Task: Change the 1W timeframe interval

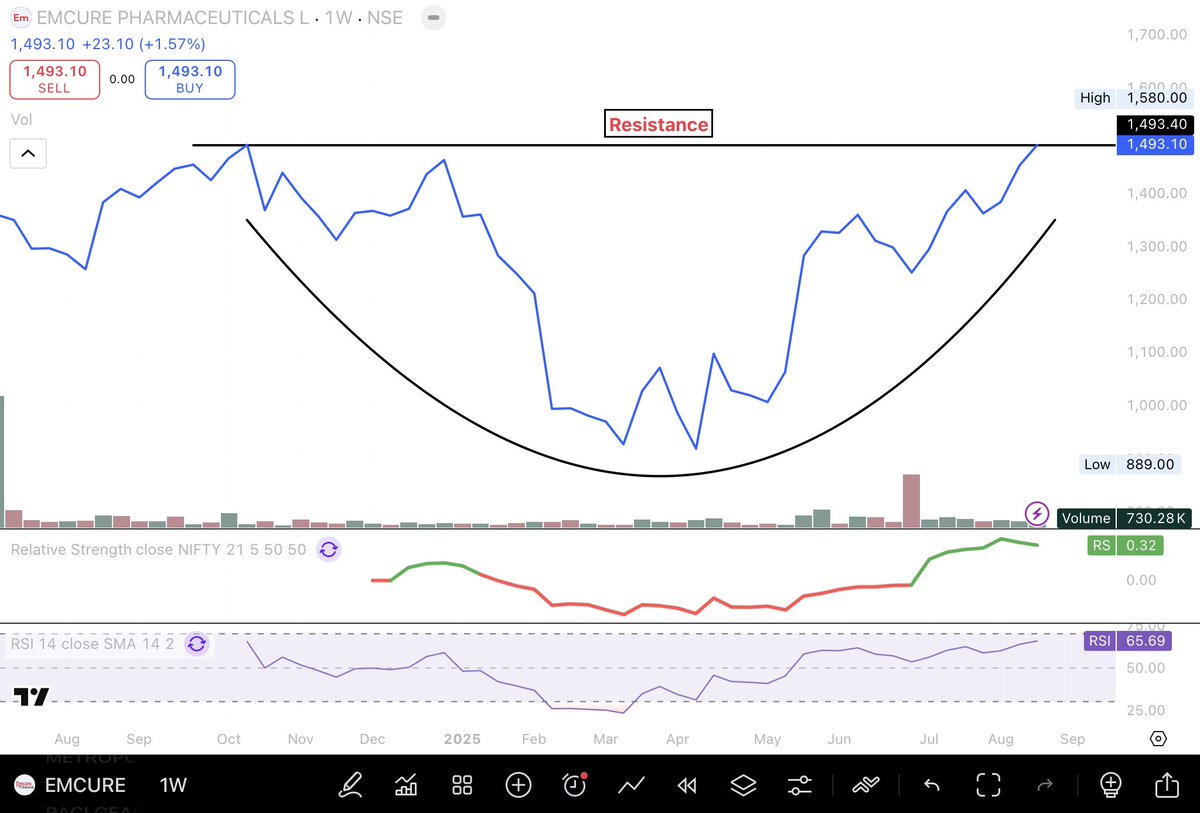Action: [174, 785]
